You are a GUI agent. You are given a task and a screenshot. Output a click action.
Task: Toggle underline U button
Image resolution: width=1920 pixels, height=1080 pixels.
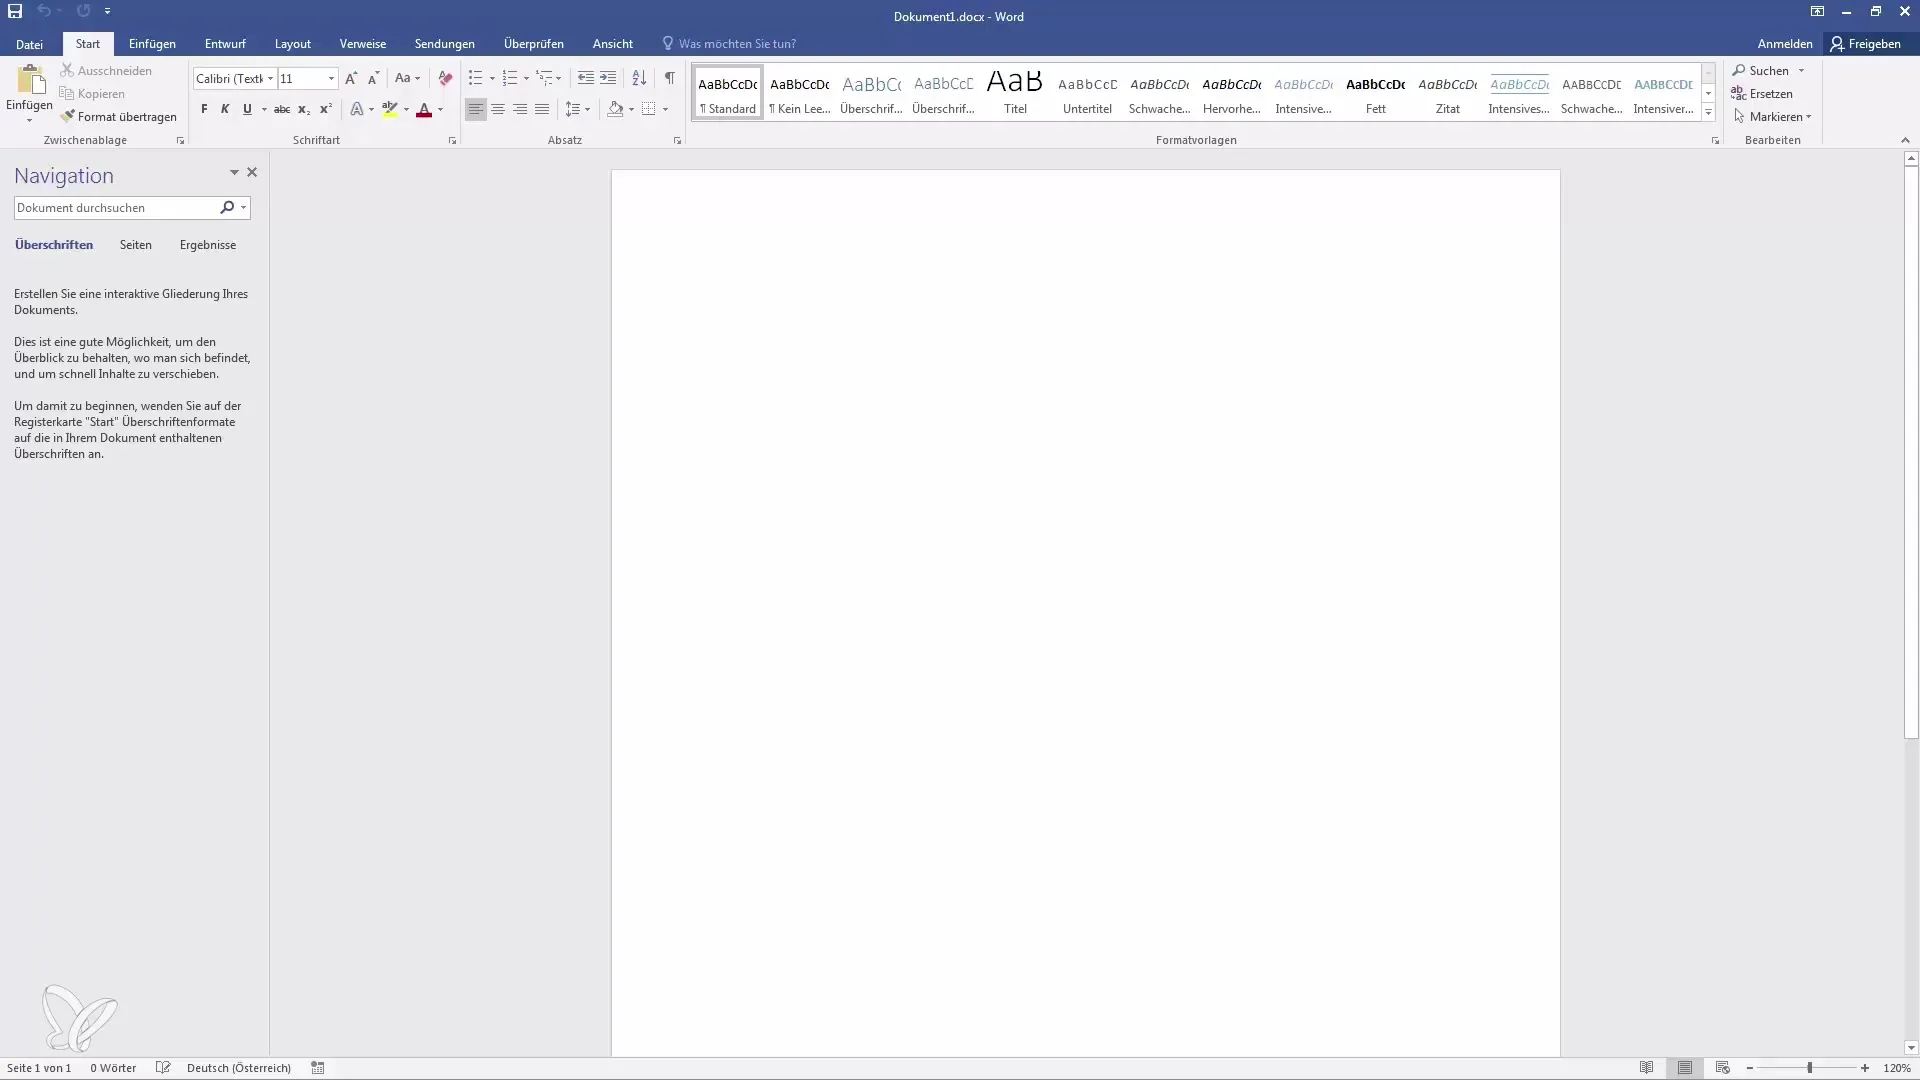[x=247, y=109]
